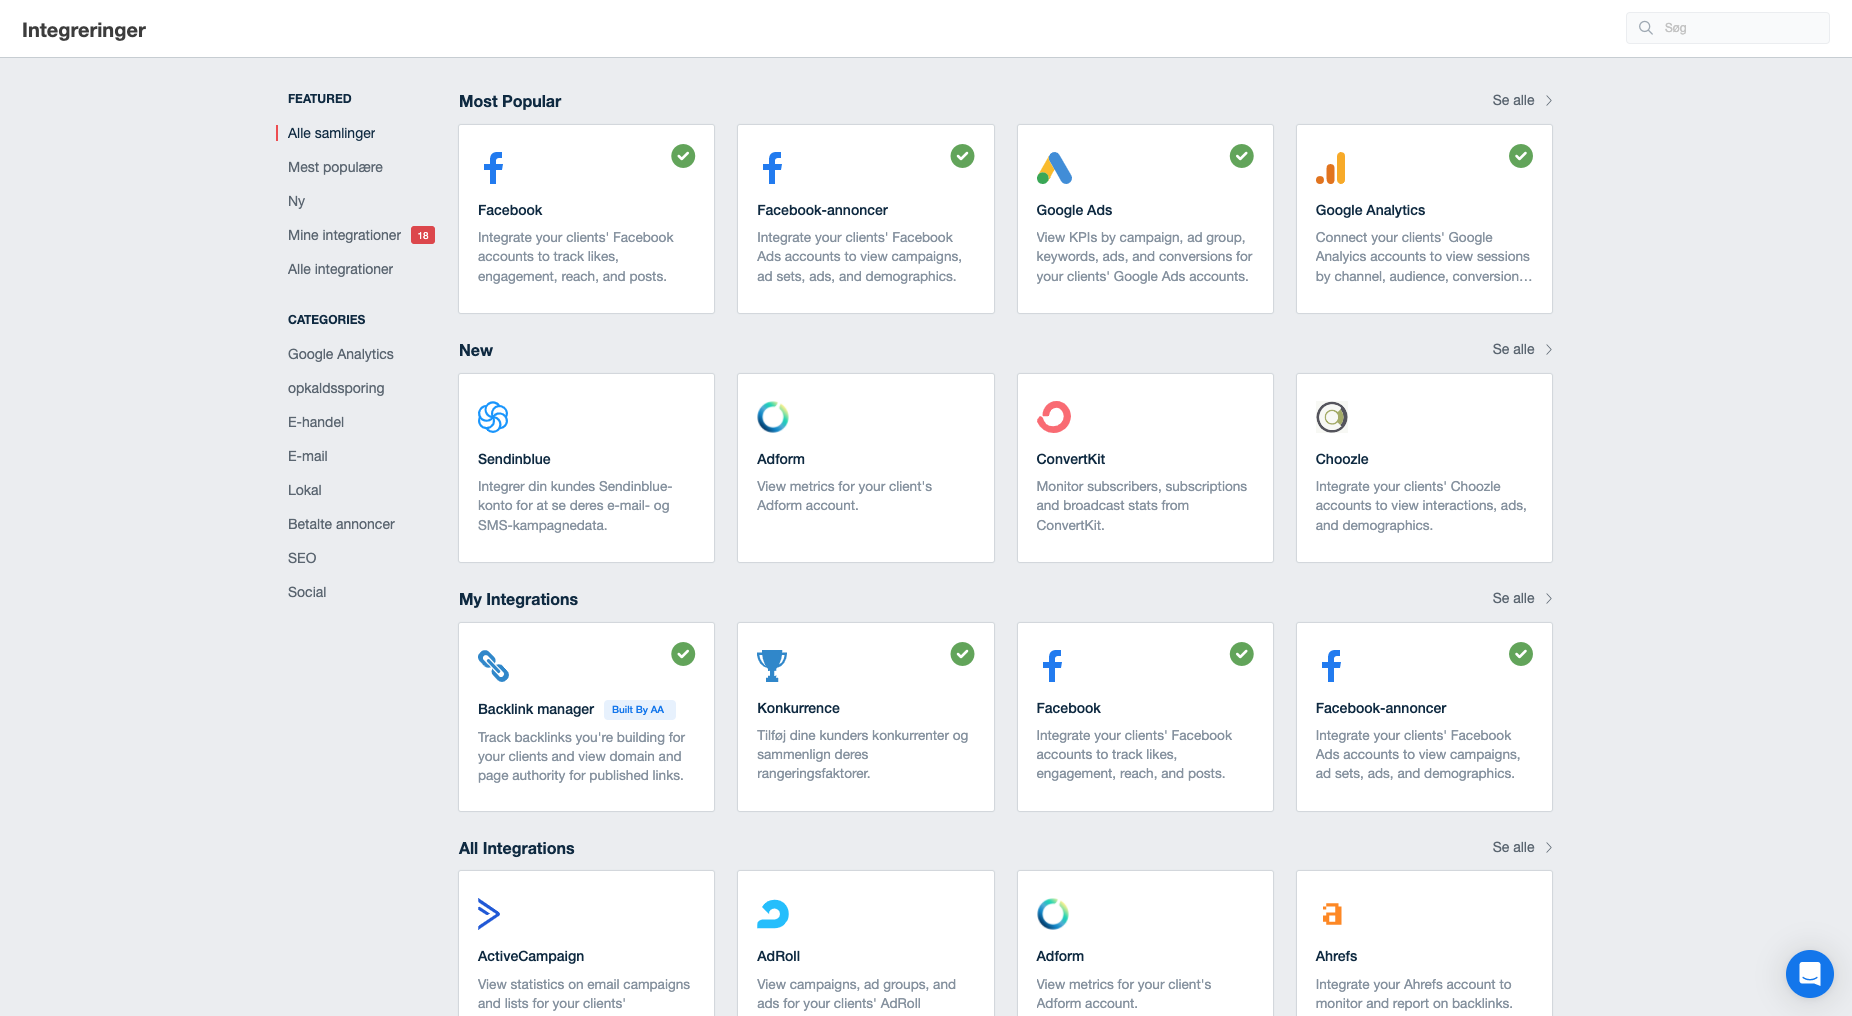Image resolution: width=1852 pixels, height=1016 pixels.
Task: Filter by opkaldssporing category
Action: point(336,388)
